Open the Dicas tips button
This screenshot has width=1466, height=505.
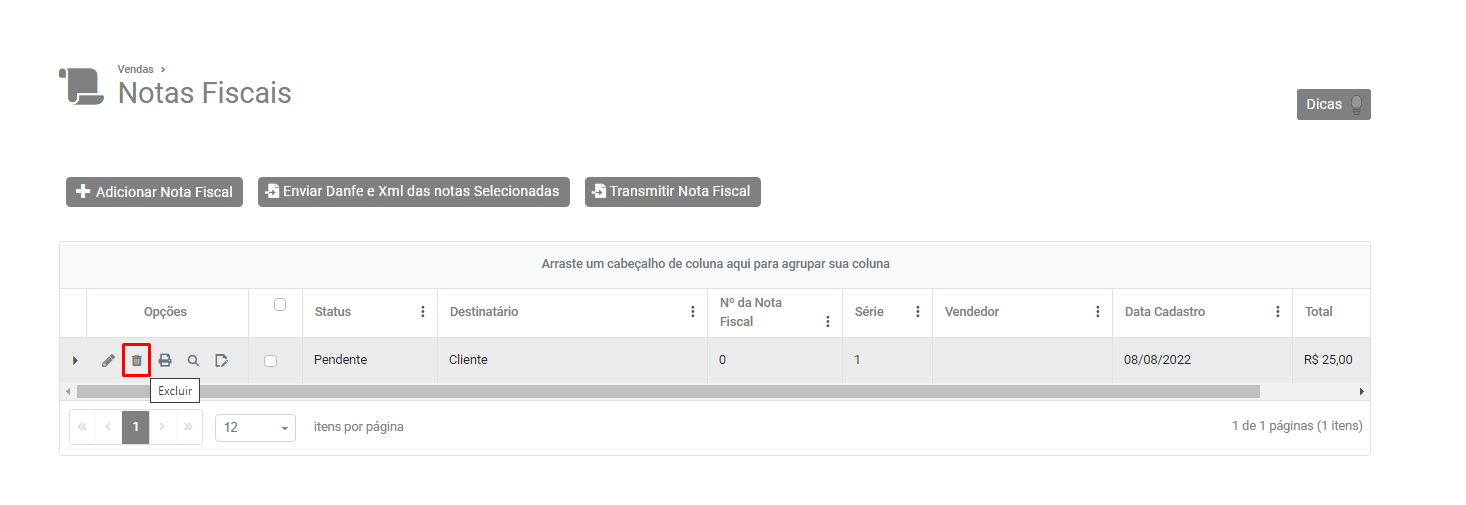(x=1333, y=104)
